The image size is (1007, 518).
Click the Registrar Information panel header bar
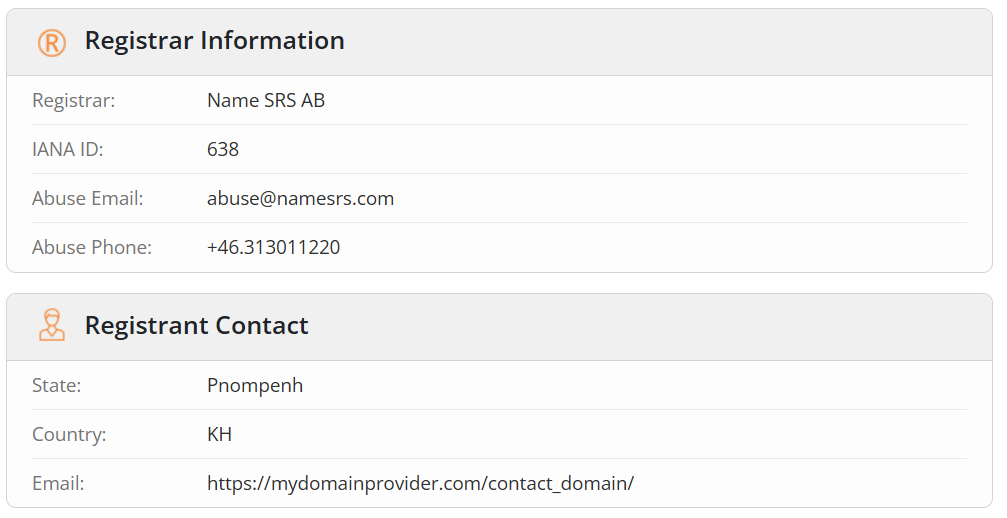(500, 42)
